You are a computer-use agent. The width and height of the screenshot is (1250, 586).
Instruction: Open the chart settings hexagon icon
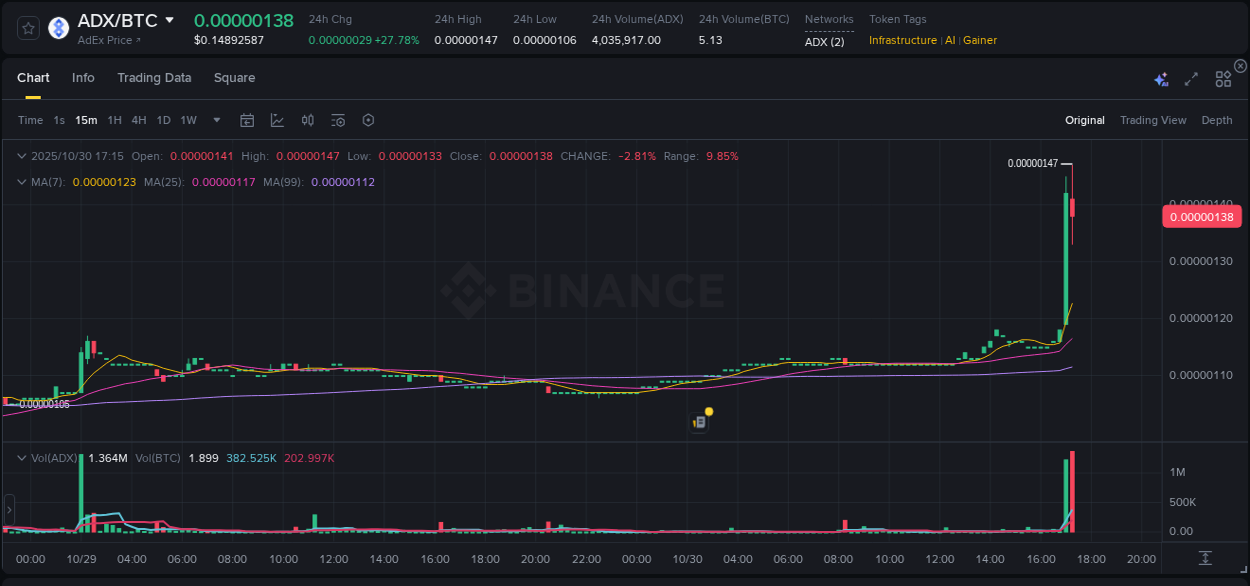click(x=368, y=119)
